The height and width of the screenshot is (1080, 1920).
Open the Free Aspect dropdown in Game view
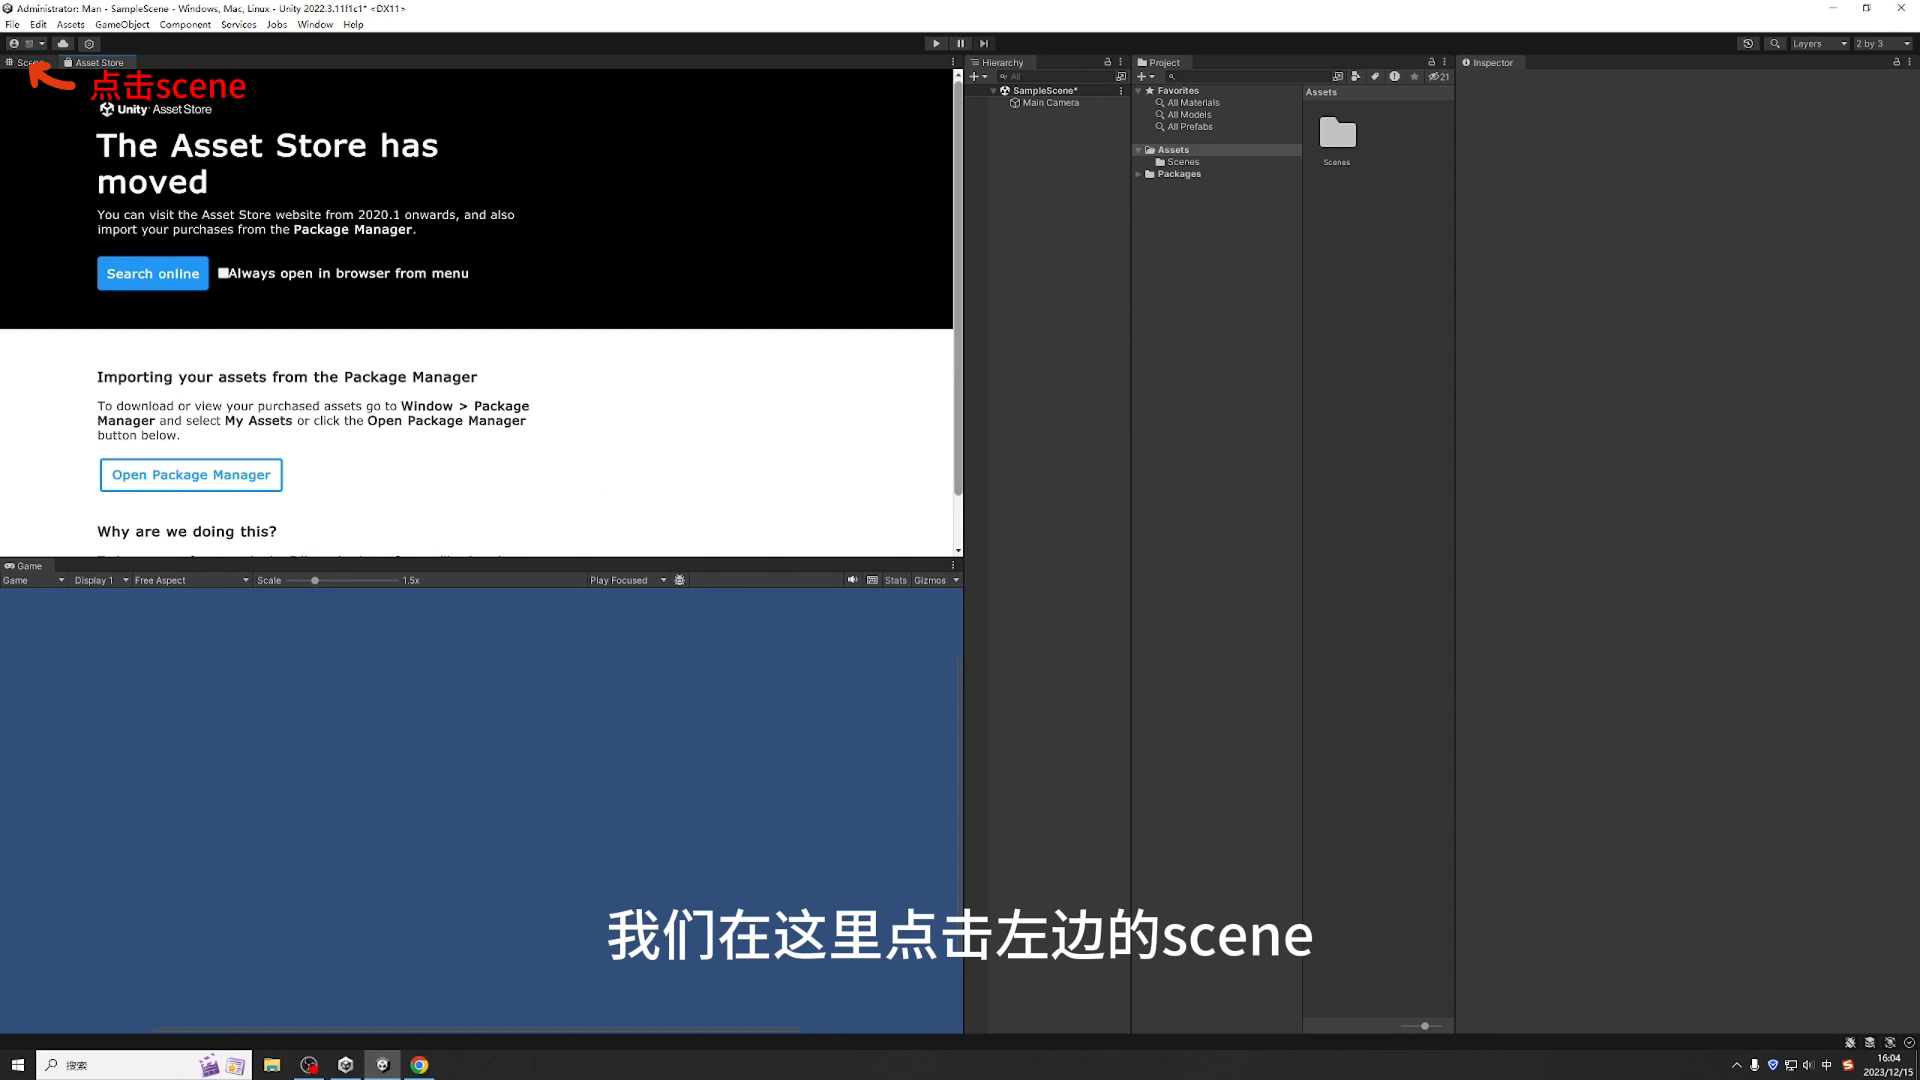pyautogui.click(x=190, y=580)
